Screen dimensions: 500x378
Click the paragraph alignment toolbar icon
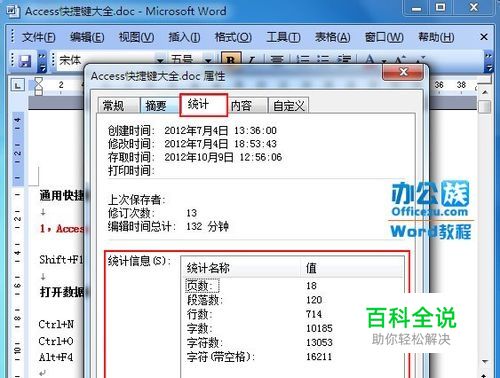(277, 60)
